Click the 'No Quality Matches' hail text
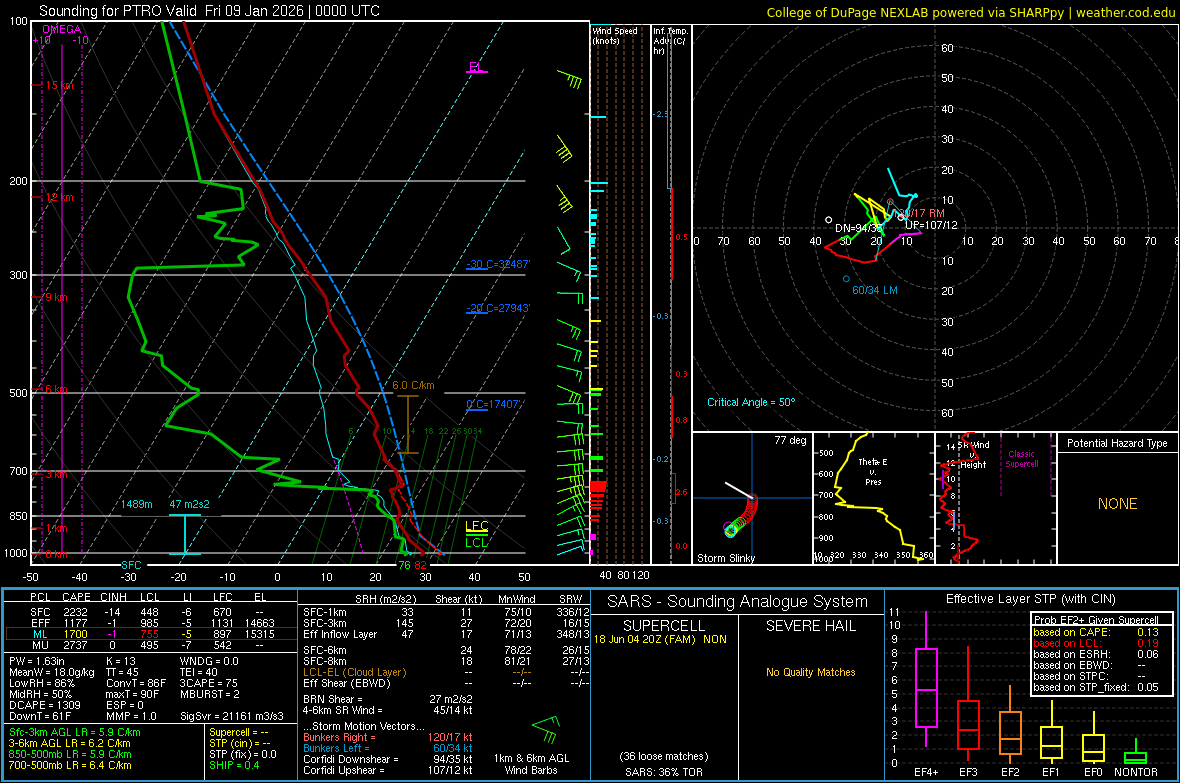1180x783 pixels. pos(810,672)
